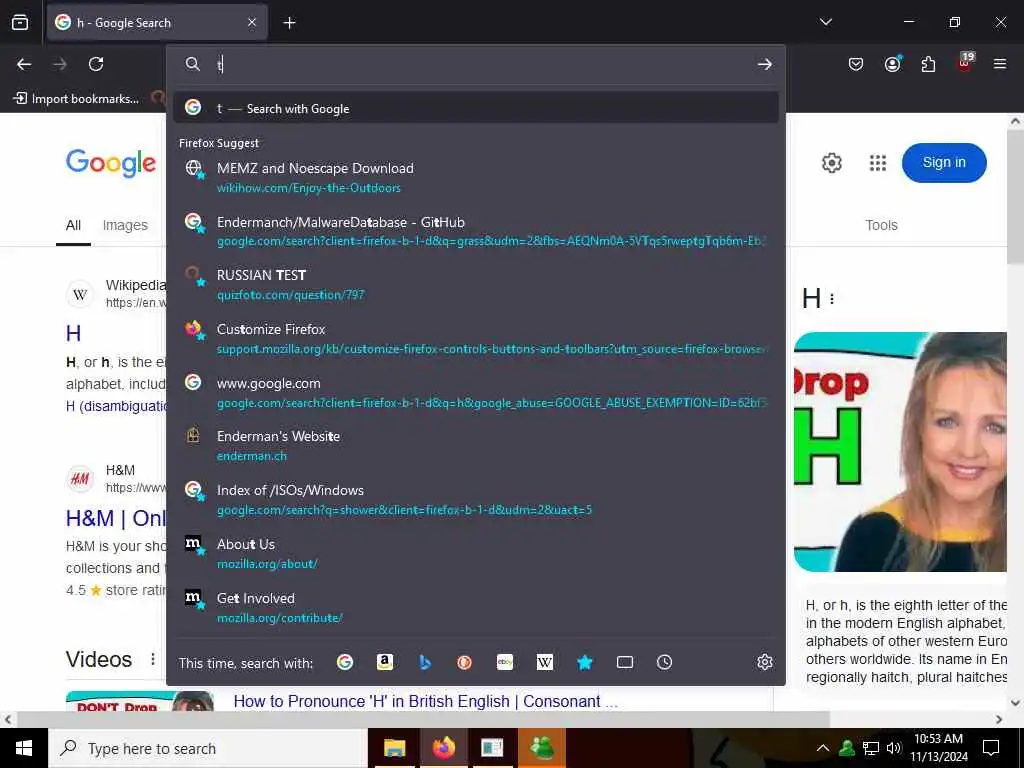Open 'About Us' mozilla.org suggestion

pos(476,554)
